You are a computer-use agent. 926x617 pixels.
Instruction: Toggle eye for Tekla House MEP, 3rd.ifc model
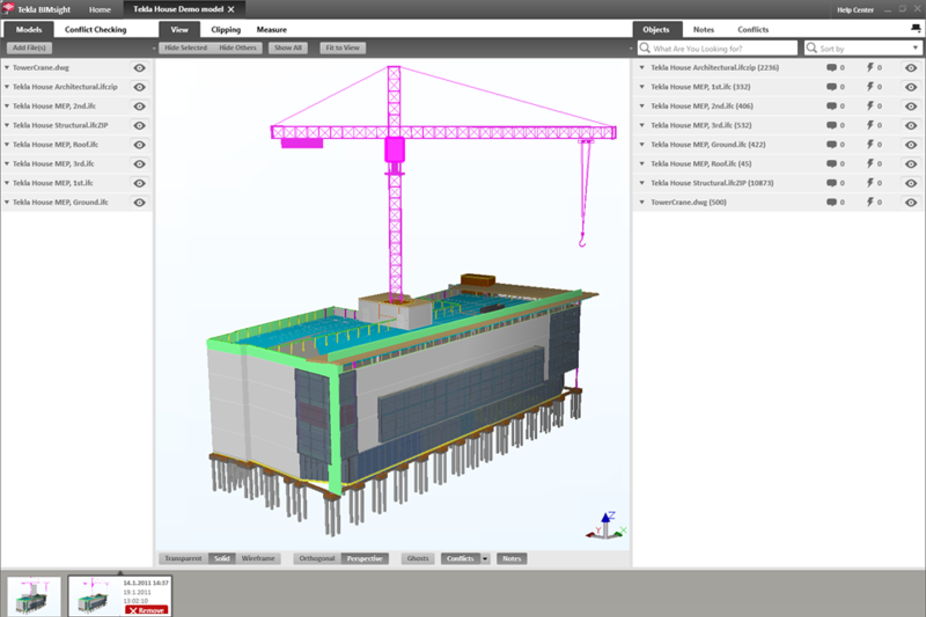click(139, 164)
